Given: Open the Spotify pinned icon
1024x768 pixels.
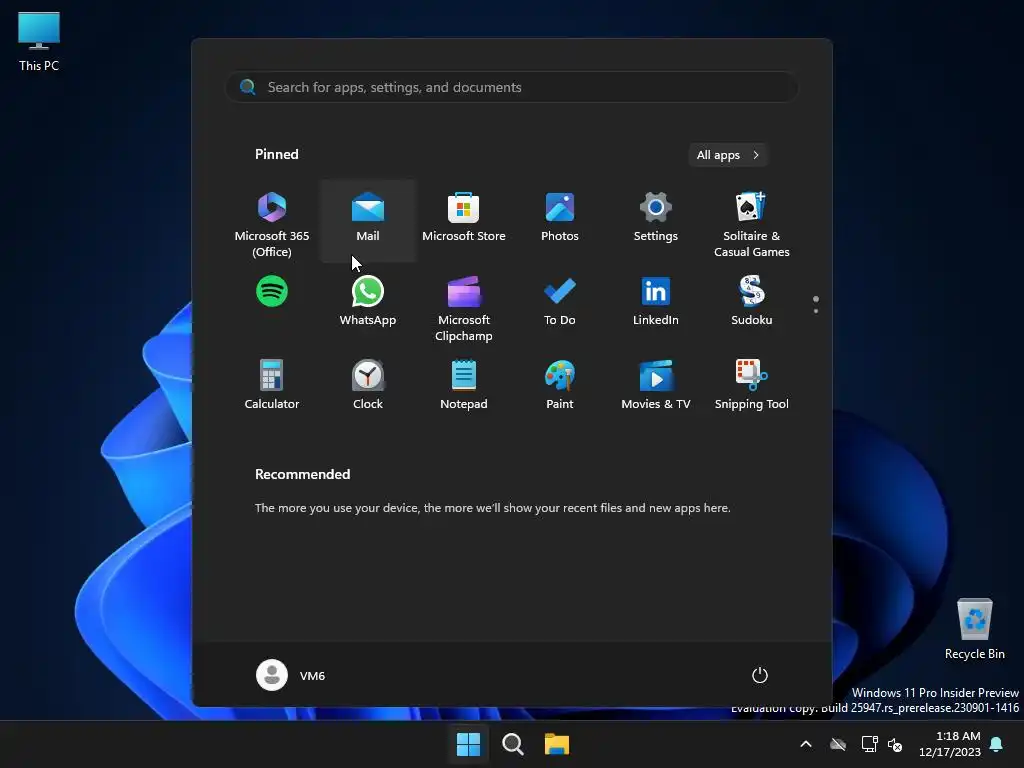Looking at the screenshot, I should (x=272, y=291).
